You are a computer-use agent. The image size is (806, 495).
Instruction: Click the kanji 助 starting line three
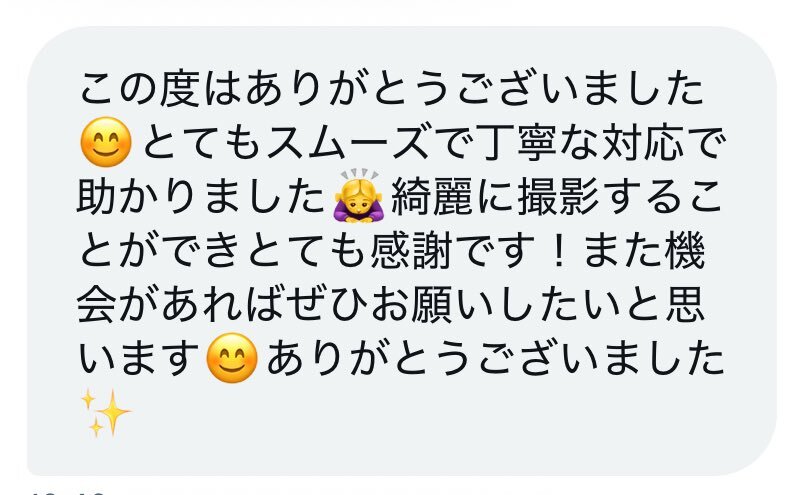tap(96, 197)
